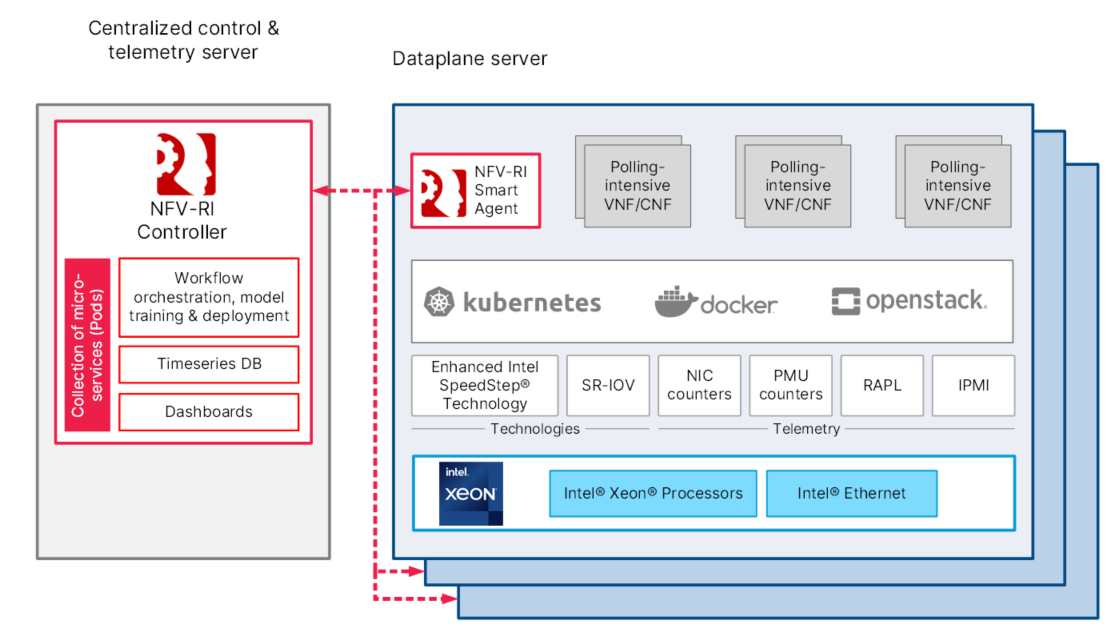Image resolution: width=1107 pixels, height=637 pixels.
Task: Click the Intel Ethernet block
Action: tap(852, 494)
